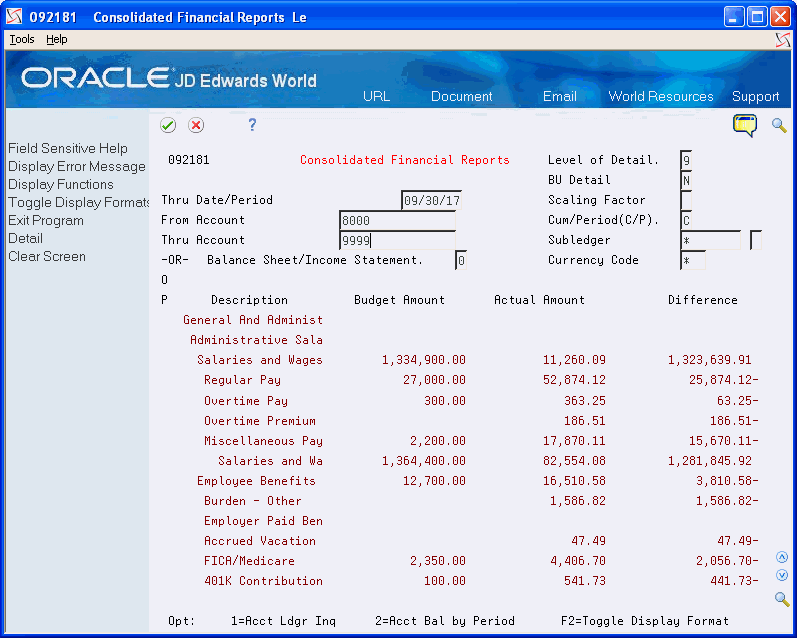Click the F2=Toggle Display Format hint
Image resolution: width=797 pixels, height=638 pixels.
point(645,621)
